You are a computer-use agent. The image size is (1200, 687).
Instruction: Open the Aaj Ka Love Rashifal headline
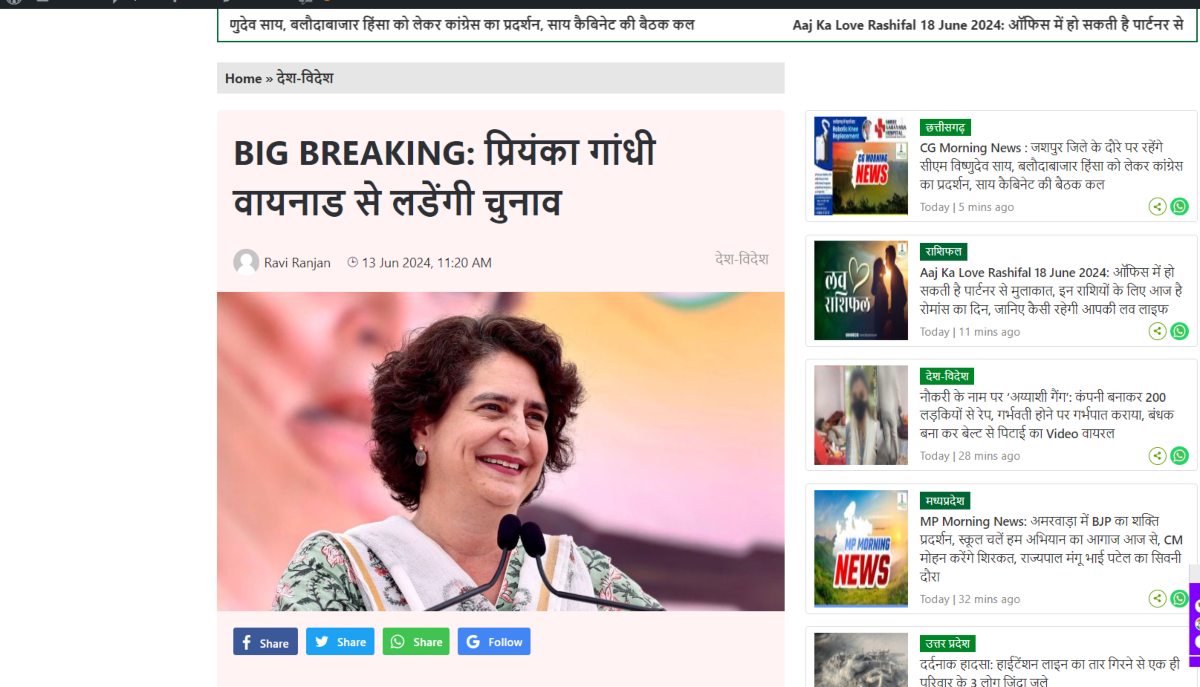pos(1047,290)
